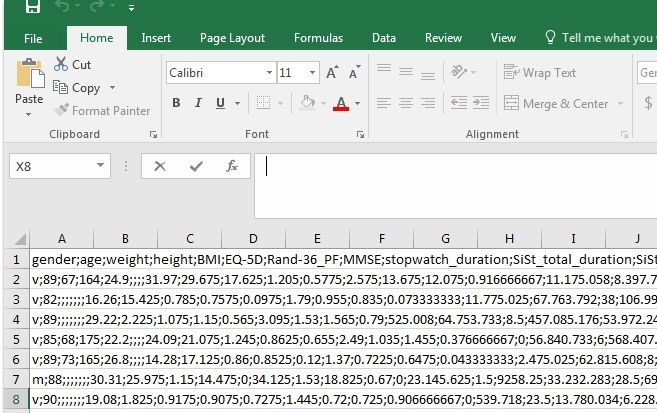Switch to the Page Layout tab
The image size is (657, 413).
tap(232, 38)
